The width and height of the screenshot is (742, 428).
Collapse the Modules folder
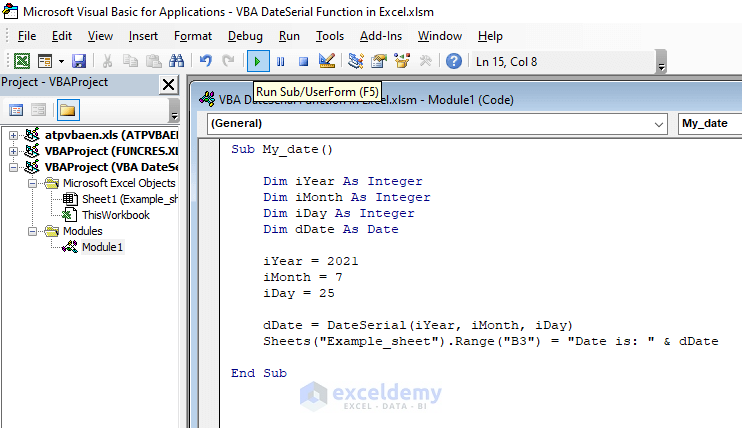[32, 231]
